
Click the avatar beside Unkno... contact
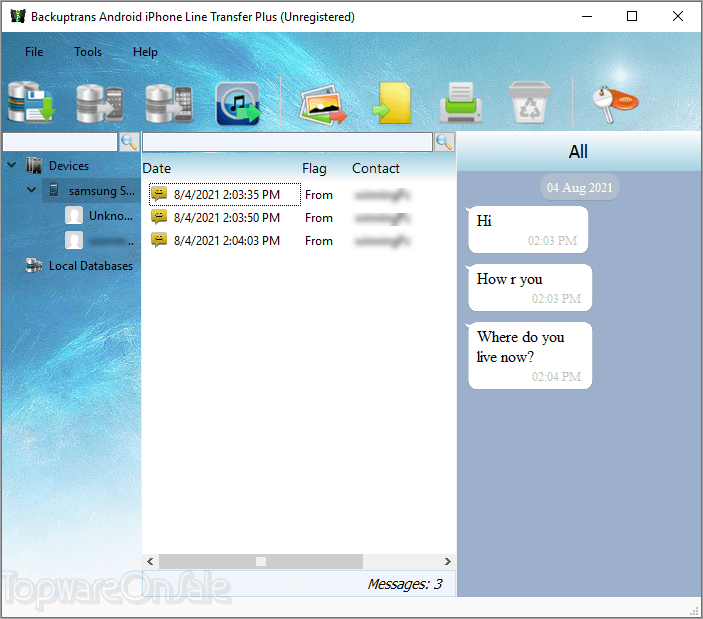[74, 215]
